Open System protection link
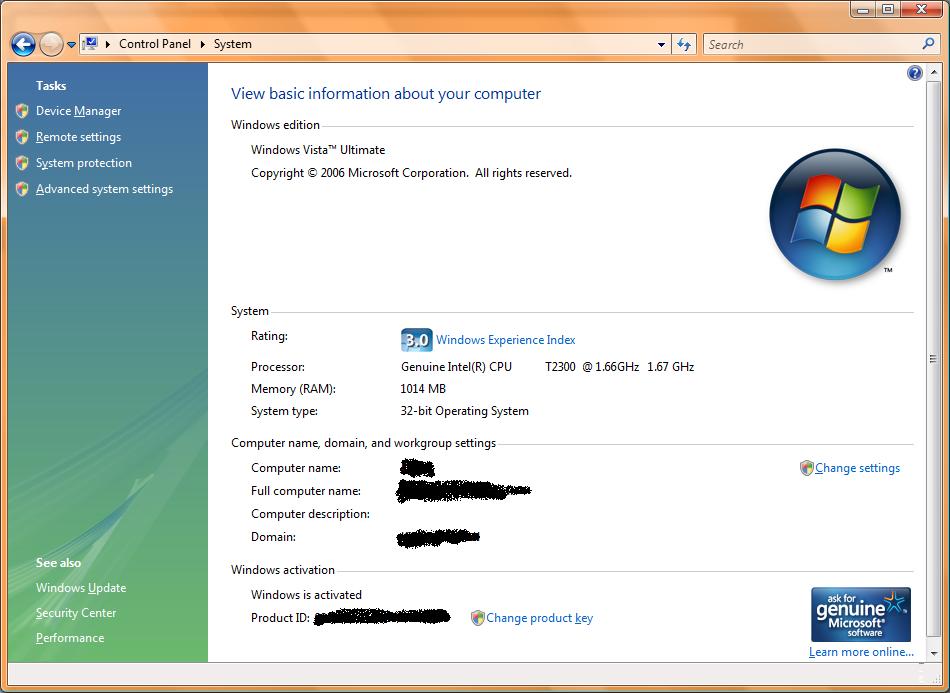950x693 pixels. [x=84, y=163]
